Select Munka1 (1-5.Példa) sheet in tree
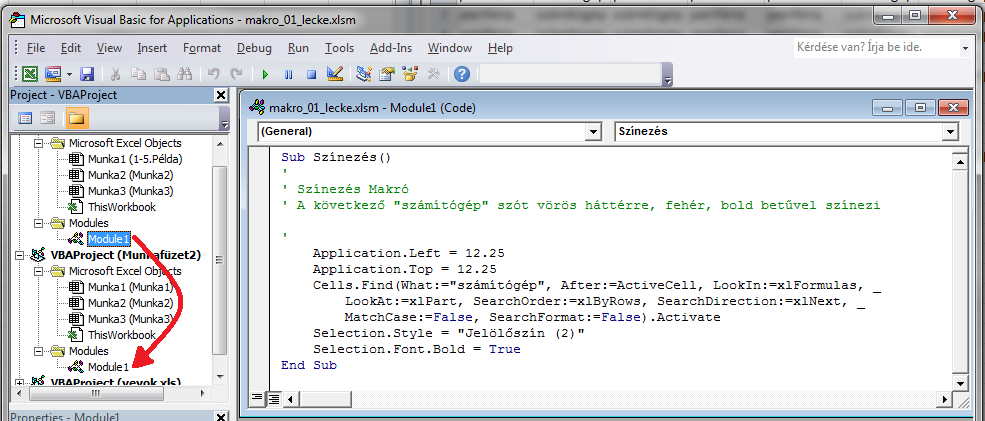Screen dimensions: 985x421 (135, 159)
